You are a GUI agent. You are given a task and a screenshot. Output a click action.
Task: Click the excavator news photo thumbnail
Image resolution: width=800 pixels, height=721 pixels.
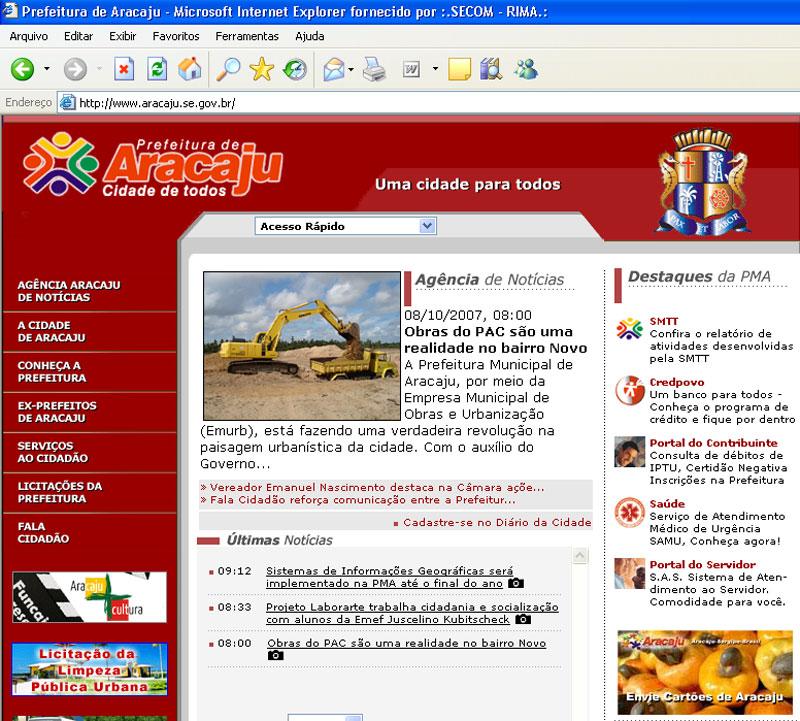[x=301, y=345]
